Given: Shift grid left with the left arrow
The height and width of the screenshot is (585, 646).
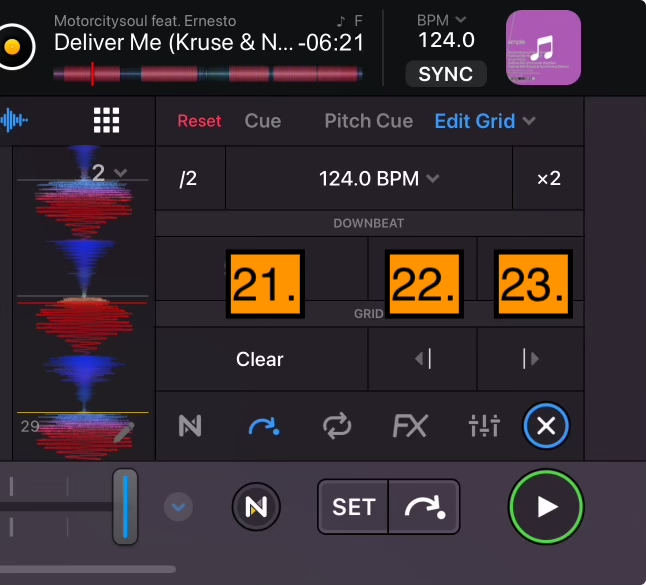Looking at the screenshot, I should [423, 359].
